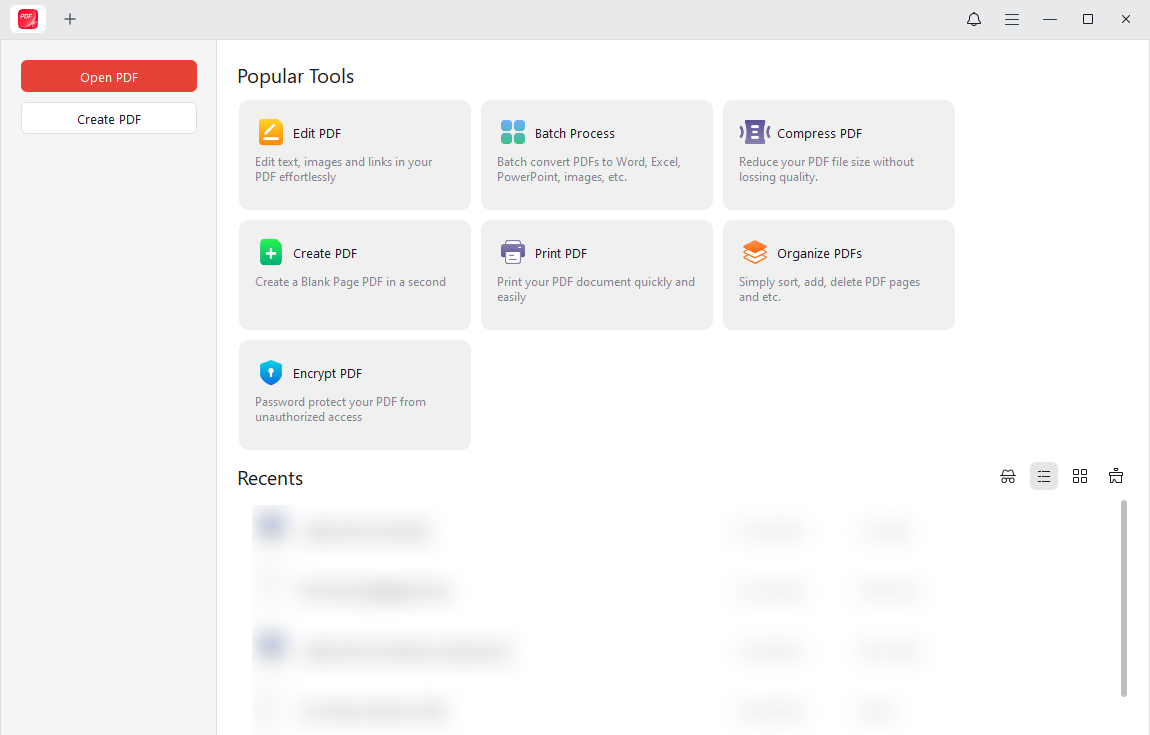1150x735 pixels.
Task: Toggle list view for Recents
Action: tap(1044, 476)
